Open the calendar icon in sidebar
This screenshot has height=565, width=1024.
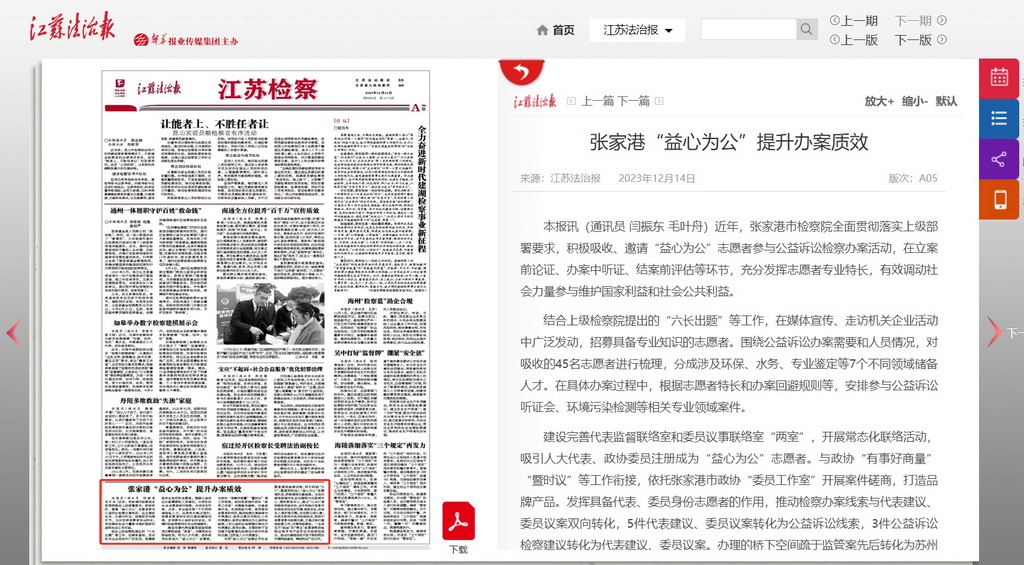point(999,77)
